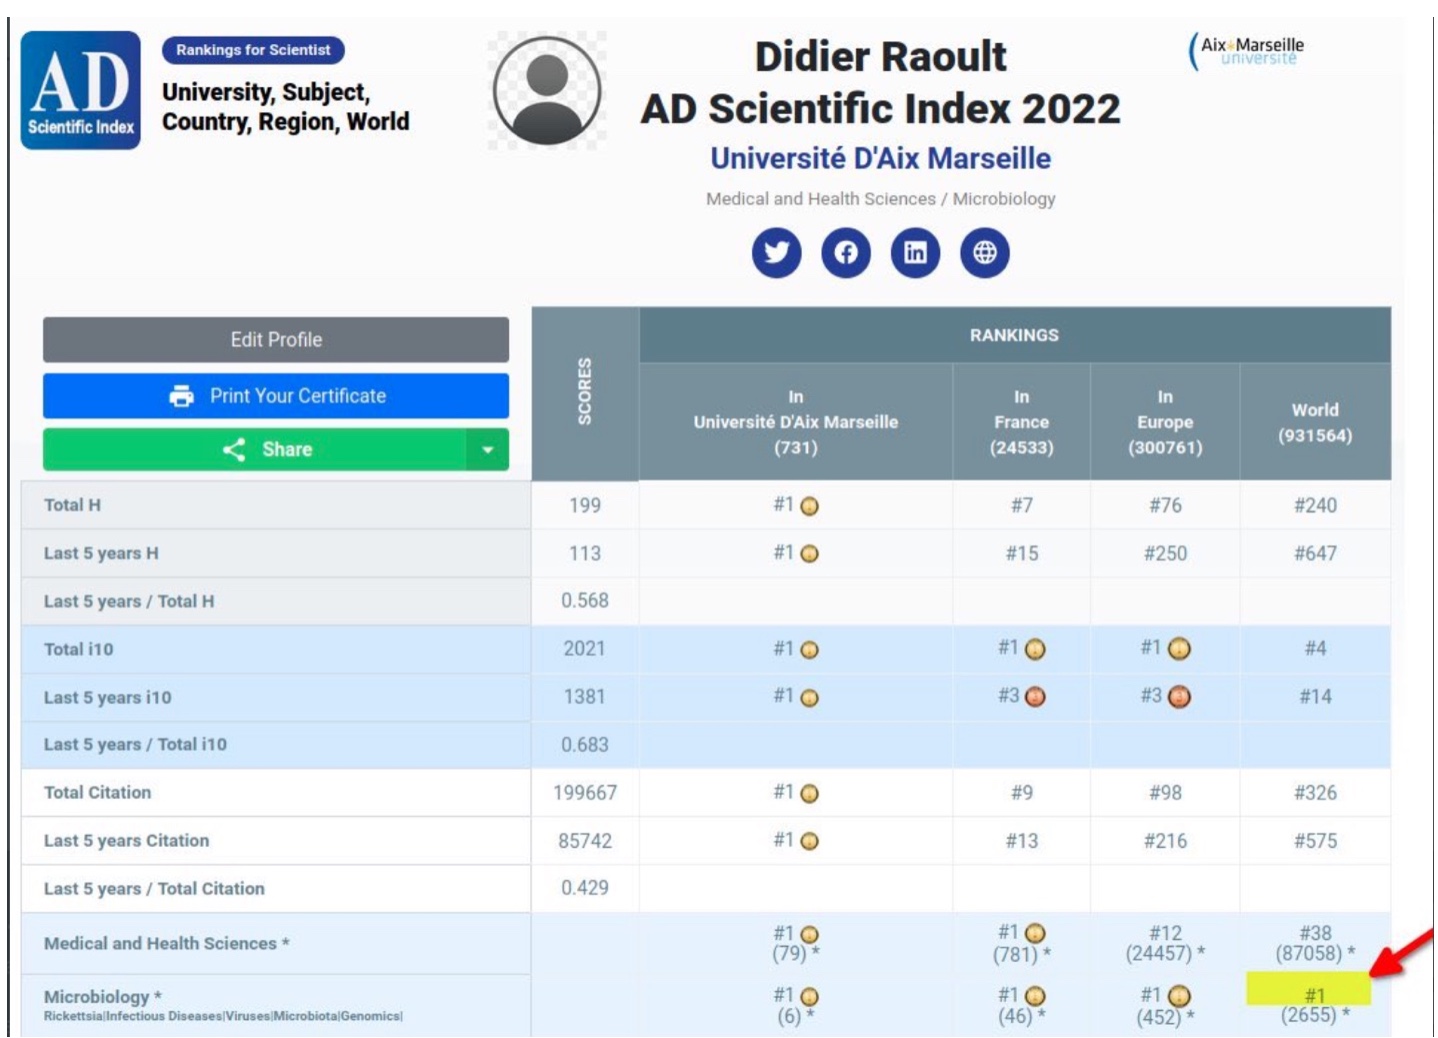Click the Last 5 years i10 row label

pos(107,697)
